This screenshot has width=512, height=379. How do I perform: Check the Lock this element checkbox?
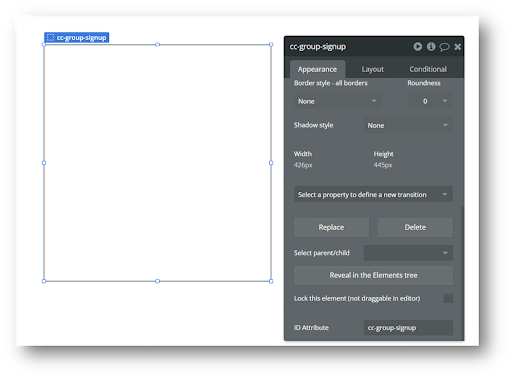tap(448, 298)
